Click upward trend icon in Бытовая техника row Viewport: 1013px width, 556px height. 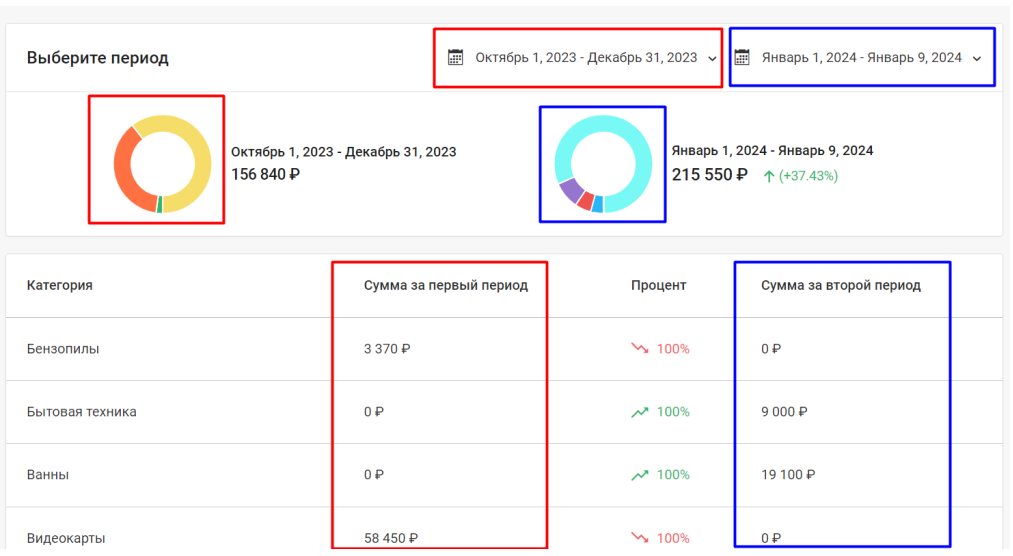[640, 412]
